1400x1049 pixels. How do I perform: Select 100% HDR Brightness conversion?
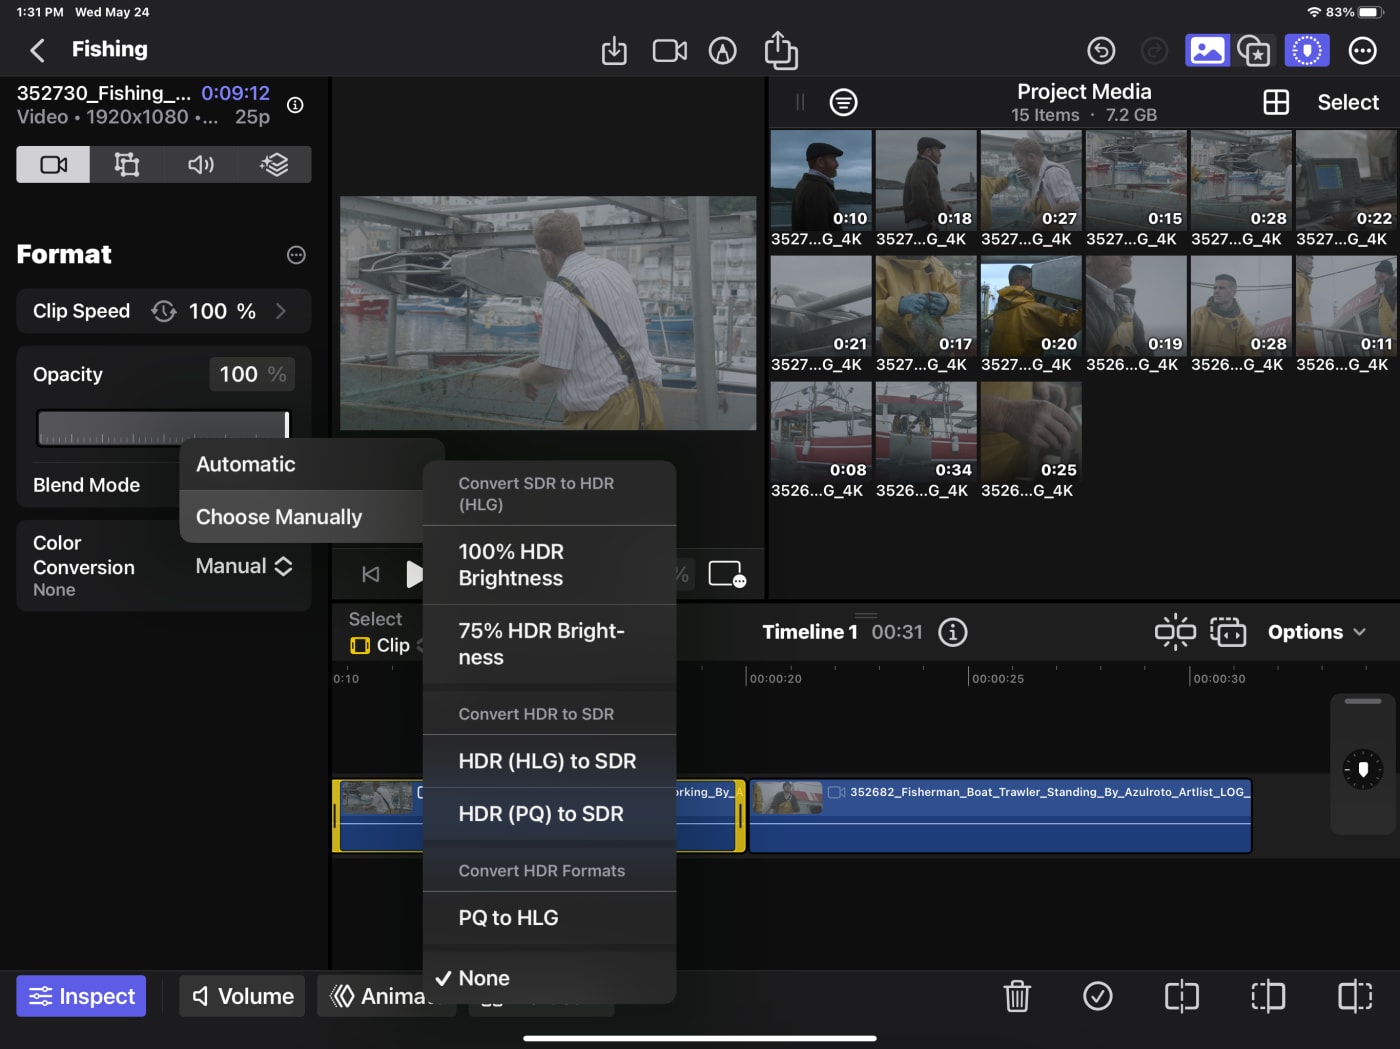tap(549, 565)
